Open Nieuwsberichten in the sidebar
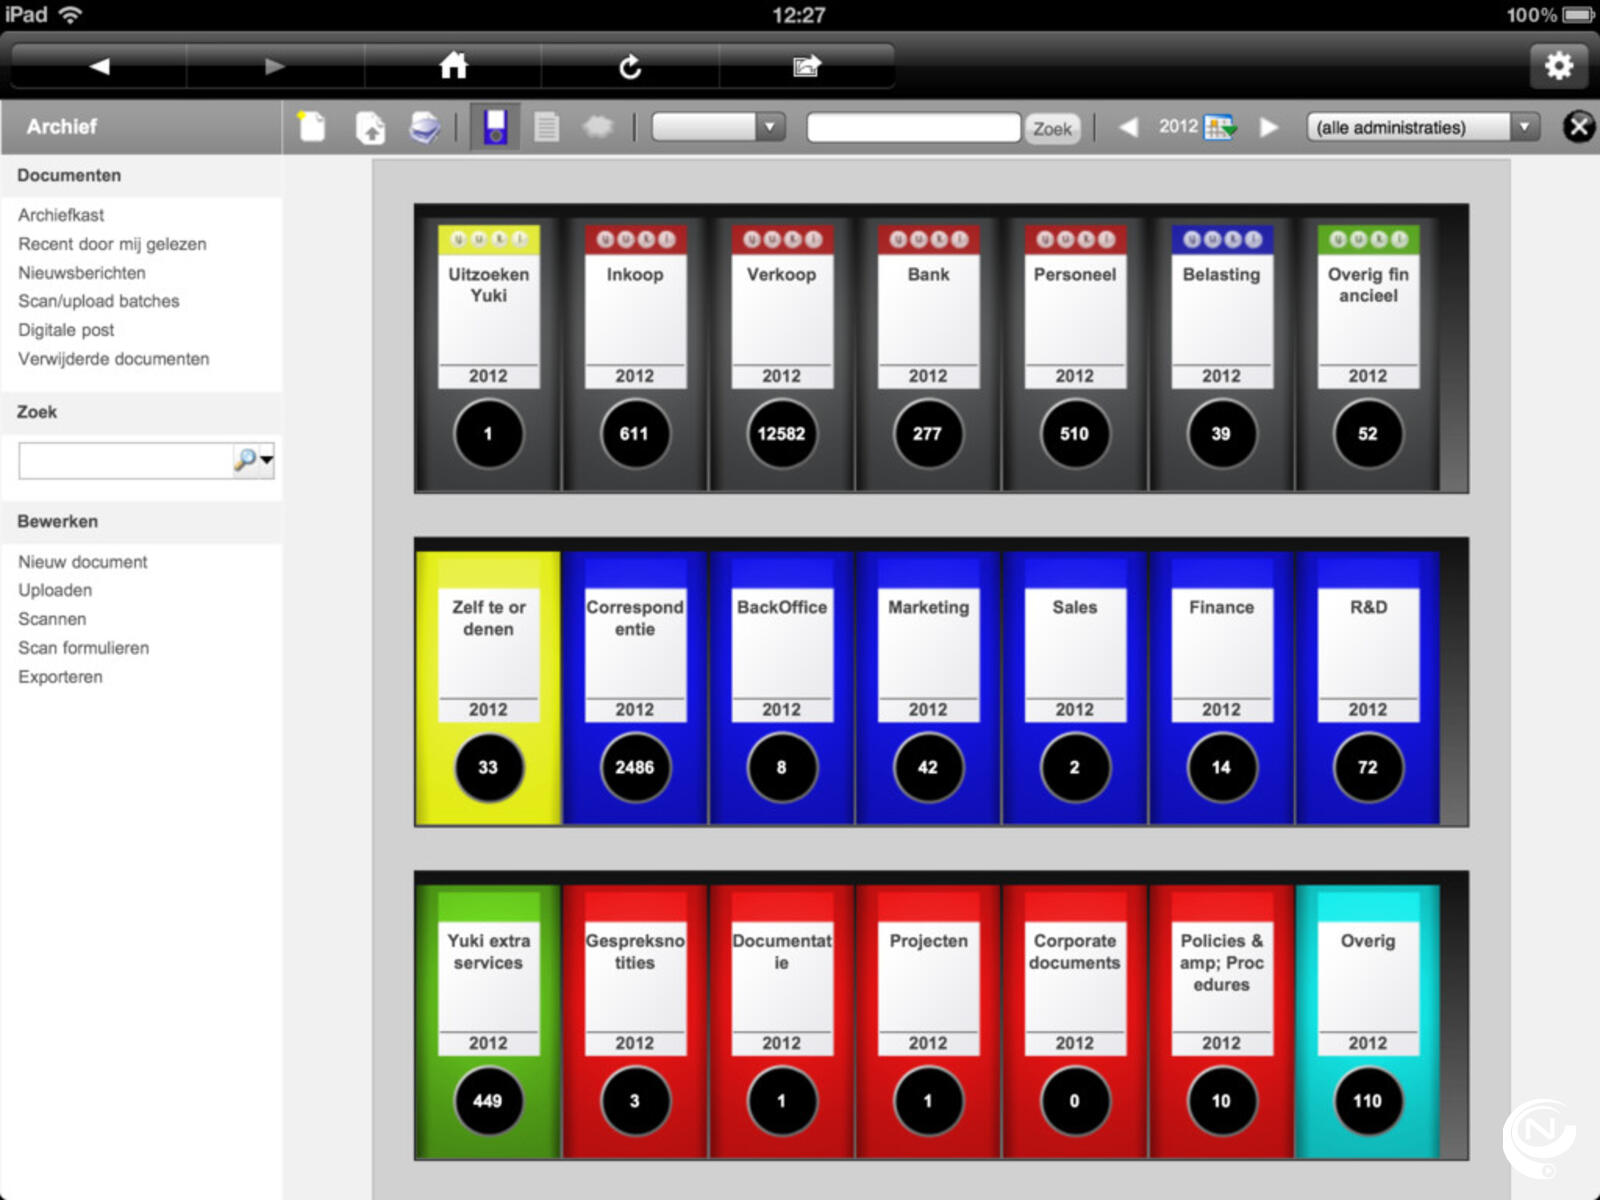 82,273
